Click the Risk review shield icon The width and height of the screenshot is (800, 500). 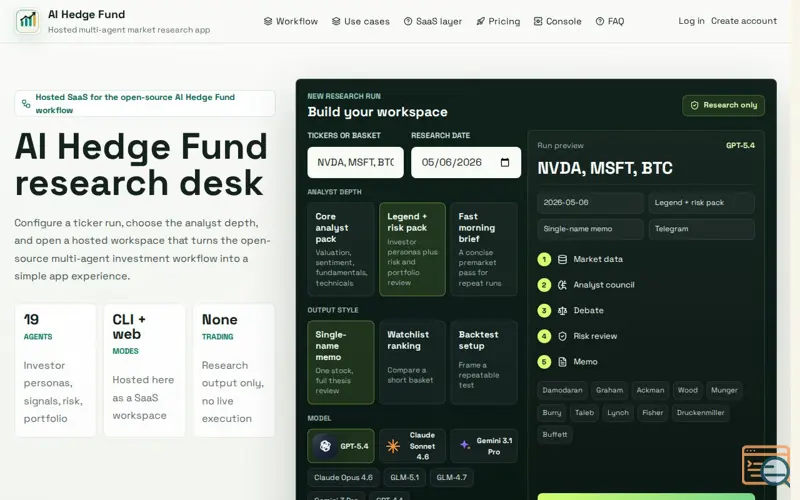click(562, 336)
